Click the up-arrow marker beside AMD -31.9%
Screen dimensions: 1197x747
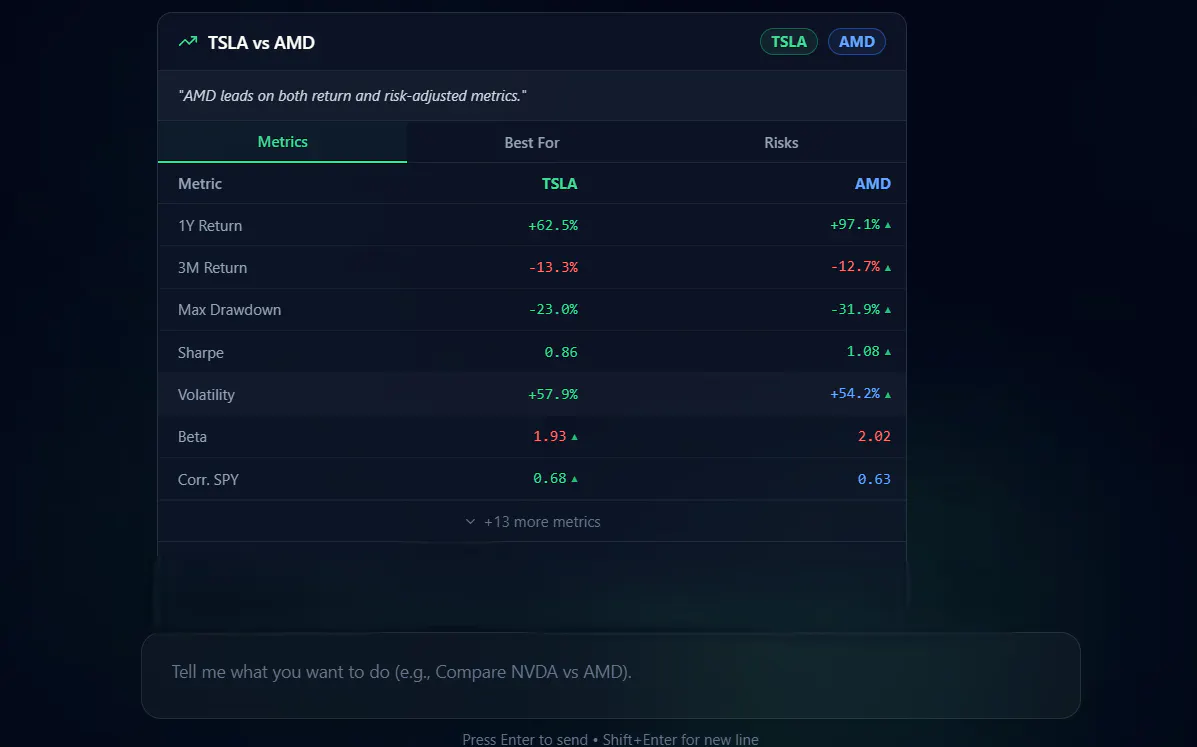coord(887,310)
